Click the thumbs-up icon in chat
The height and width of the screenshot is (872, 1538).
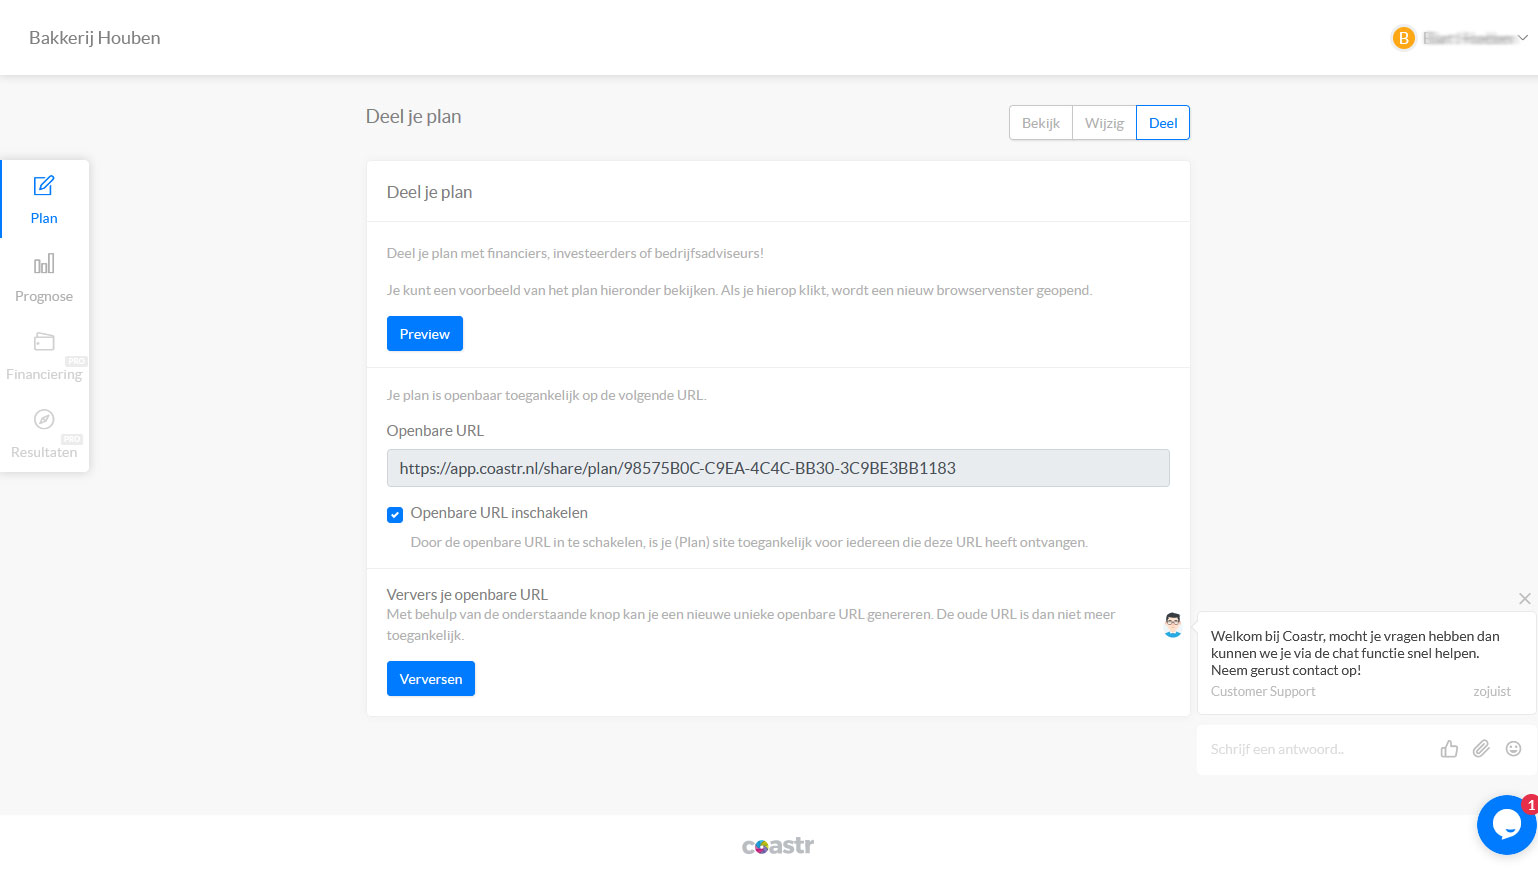coord(1449,749)
